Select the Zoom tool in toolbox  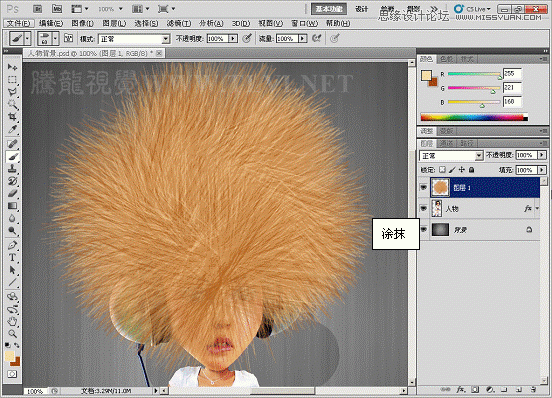(x=12, y=334)
